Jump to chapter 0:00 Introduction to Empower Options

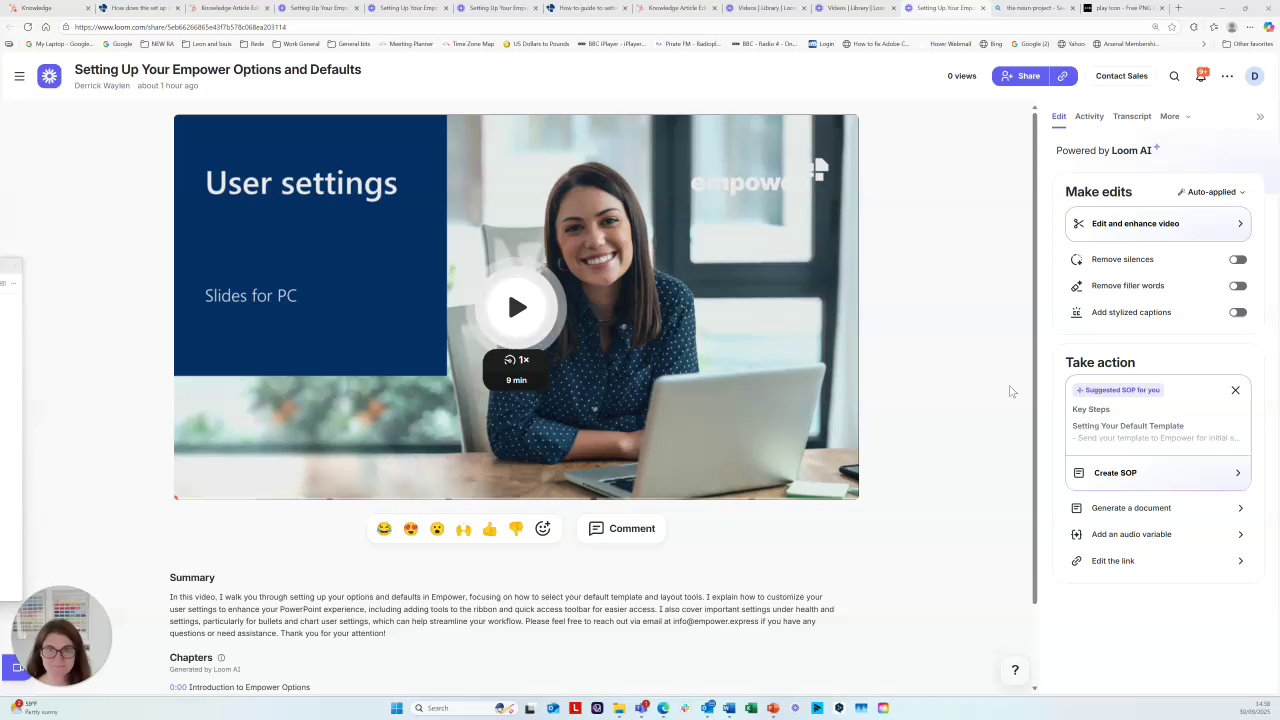(240, 688)
